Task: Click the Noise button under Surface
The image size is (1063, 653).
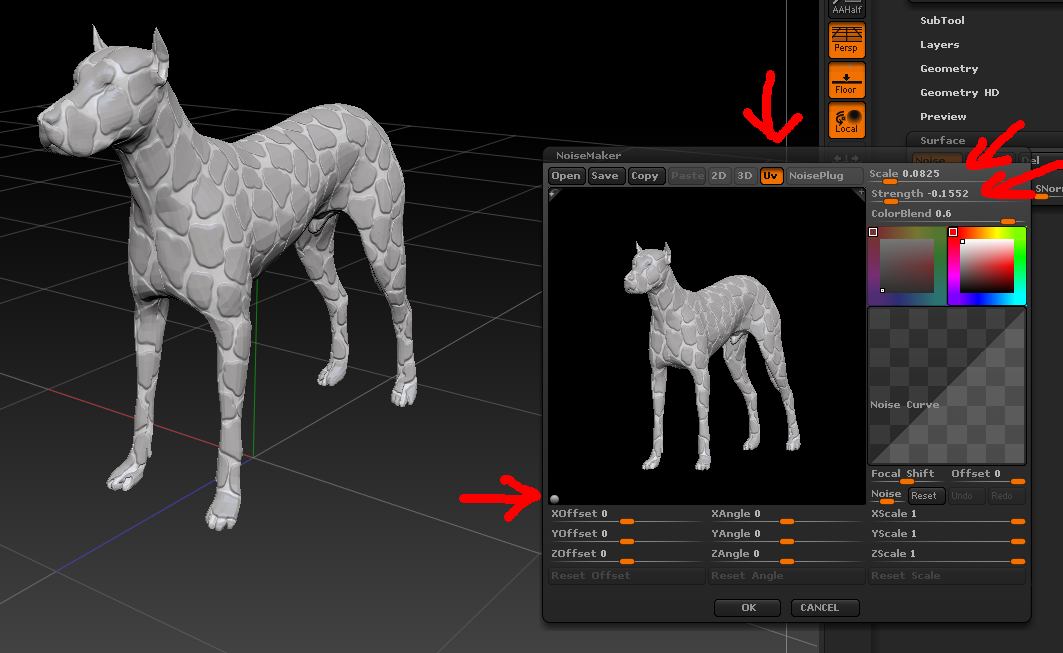Action: pos(936,160)
